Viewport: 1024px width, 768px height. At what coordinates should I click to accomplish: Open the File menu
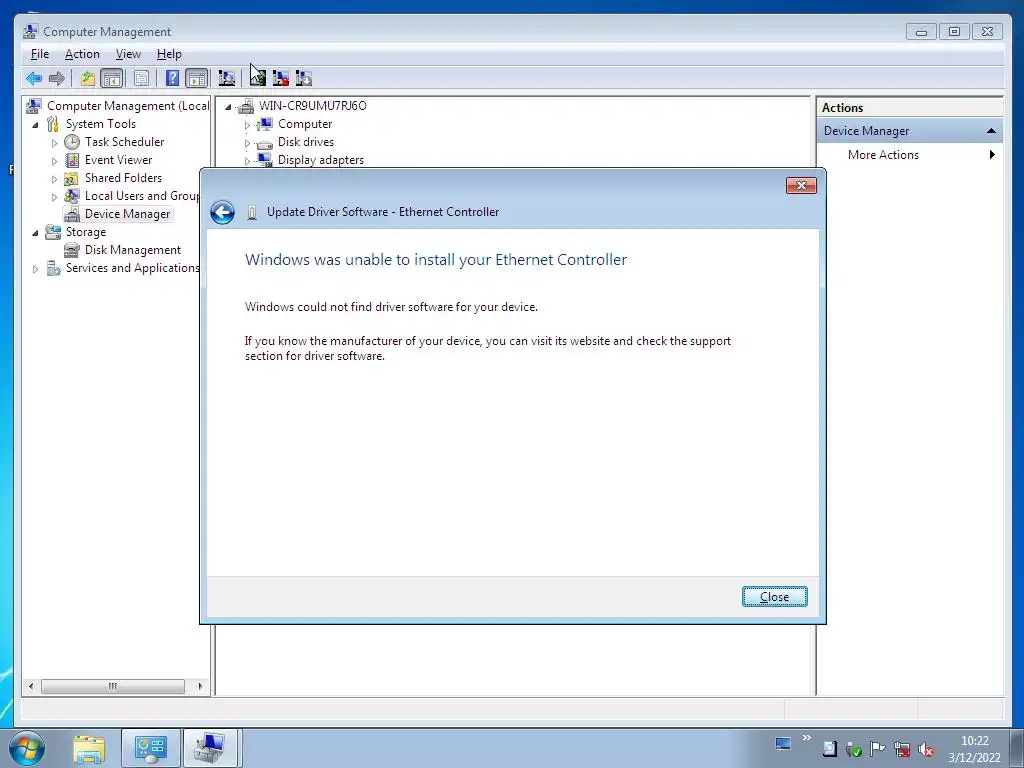pyautogui.click(x=40, y=54)
